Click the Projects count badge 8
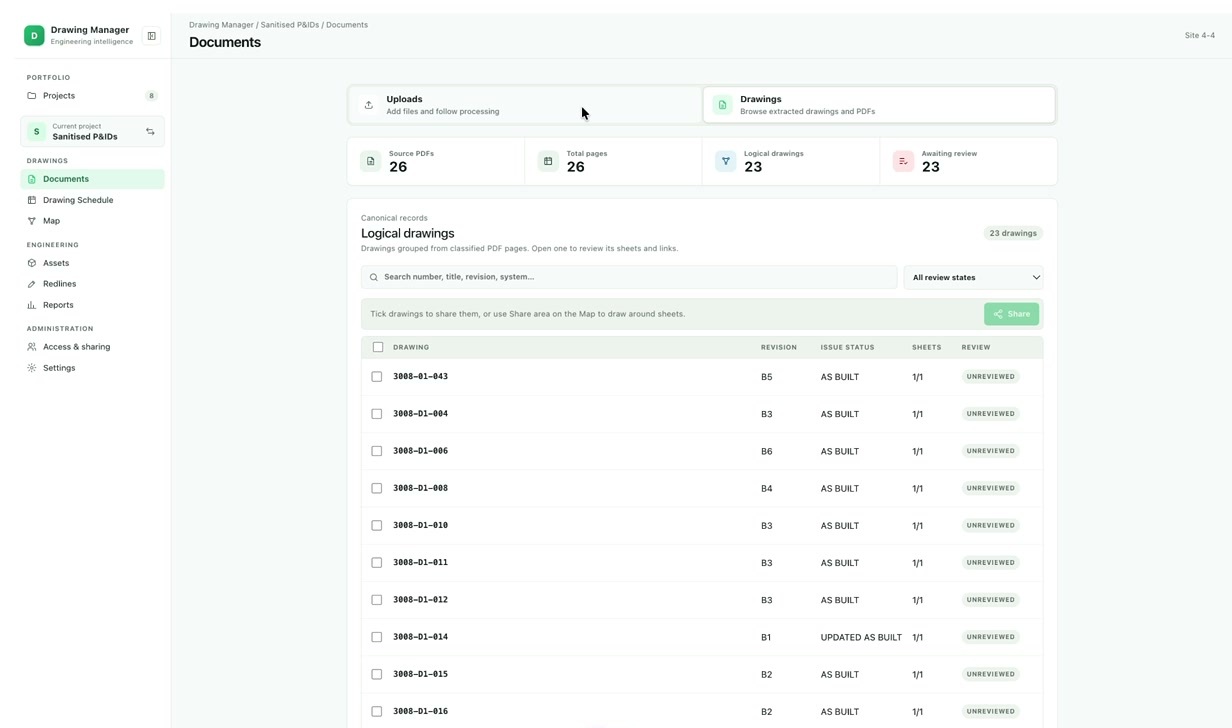 [x=152, y=96]
